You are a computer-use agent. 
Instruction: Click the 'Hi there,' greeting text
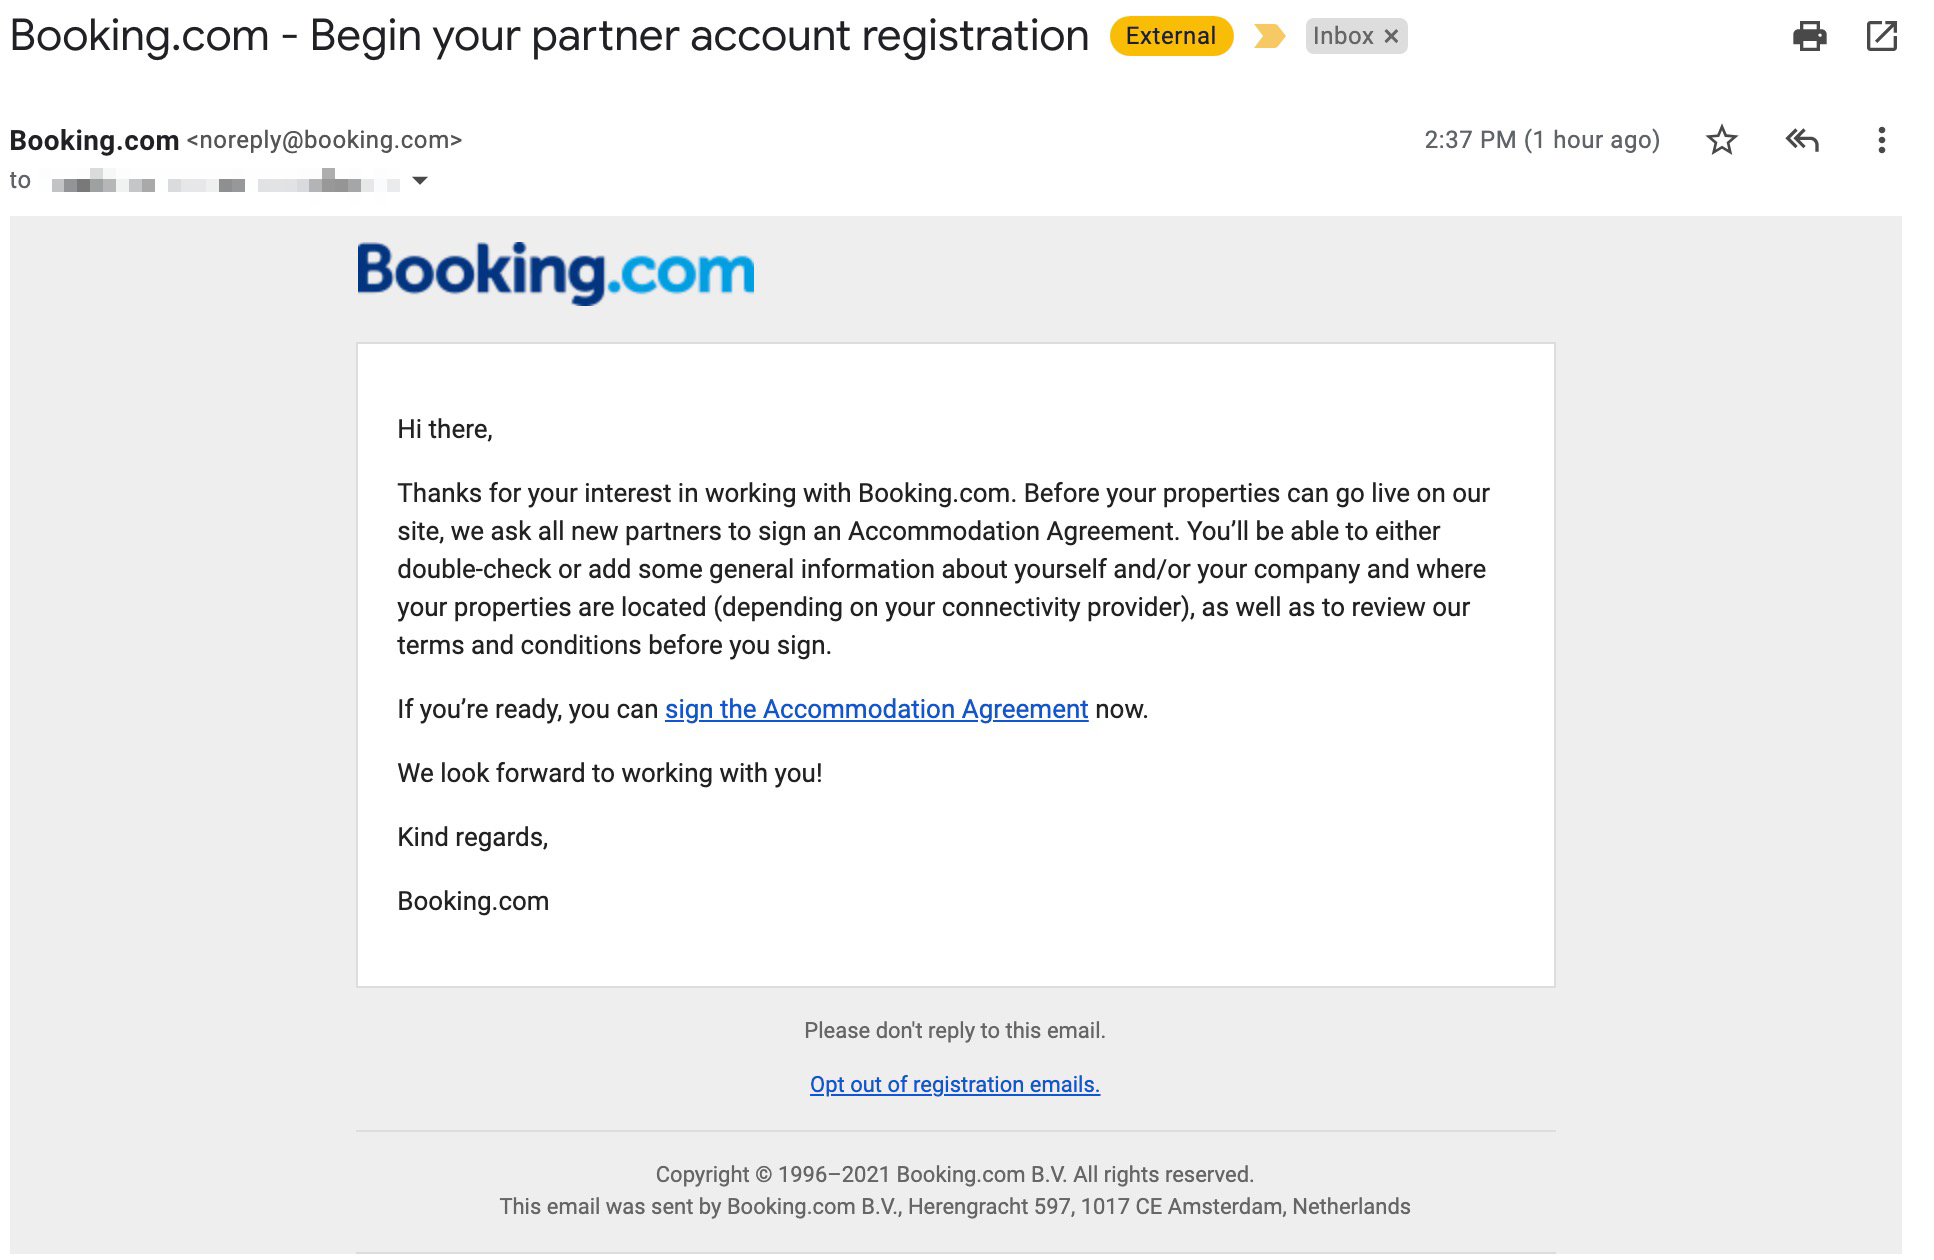pyautogui.click(x=445, y=429)
